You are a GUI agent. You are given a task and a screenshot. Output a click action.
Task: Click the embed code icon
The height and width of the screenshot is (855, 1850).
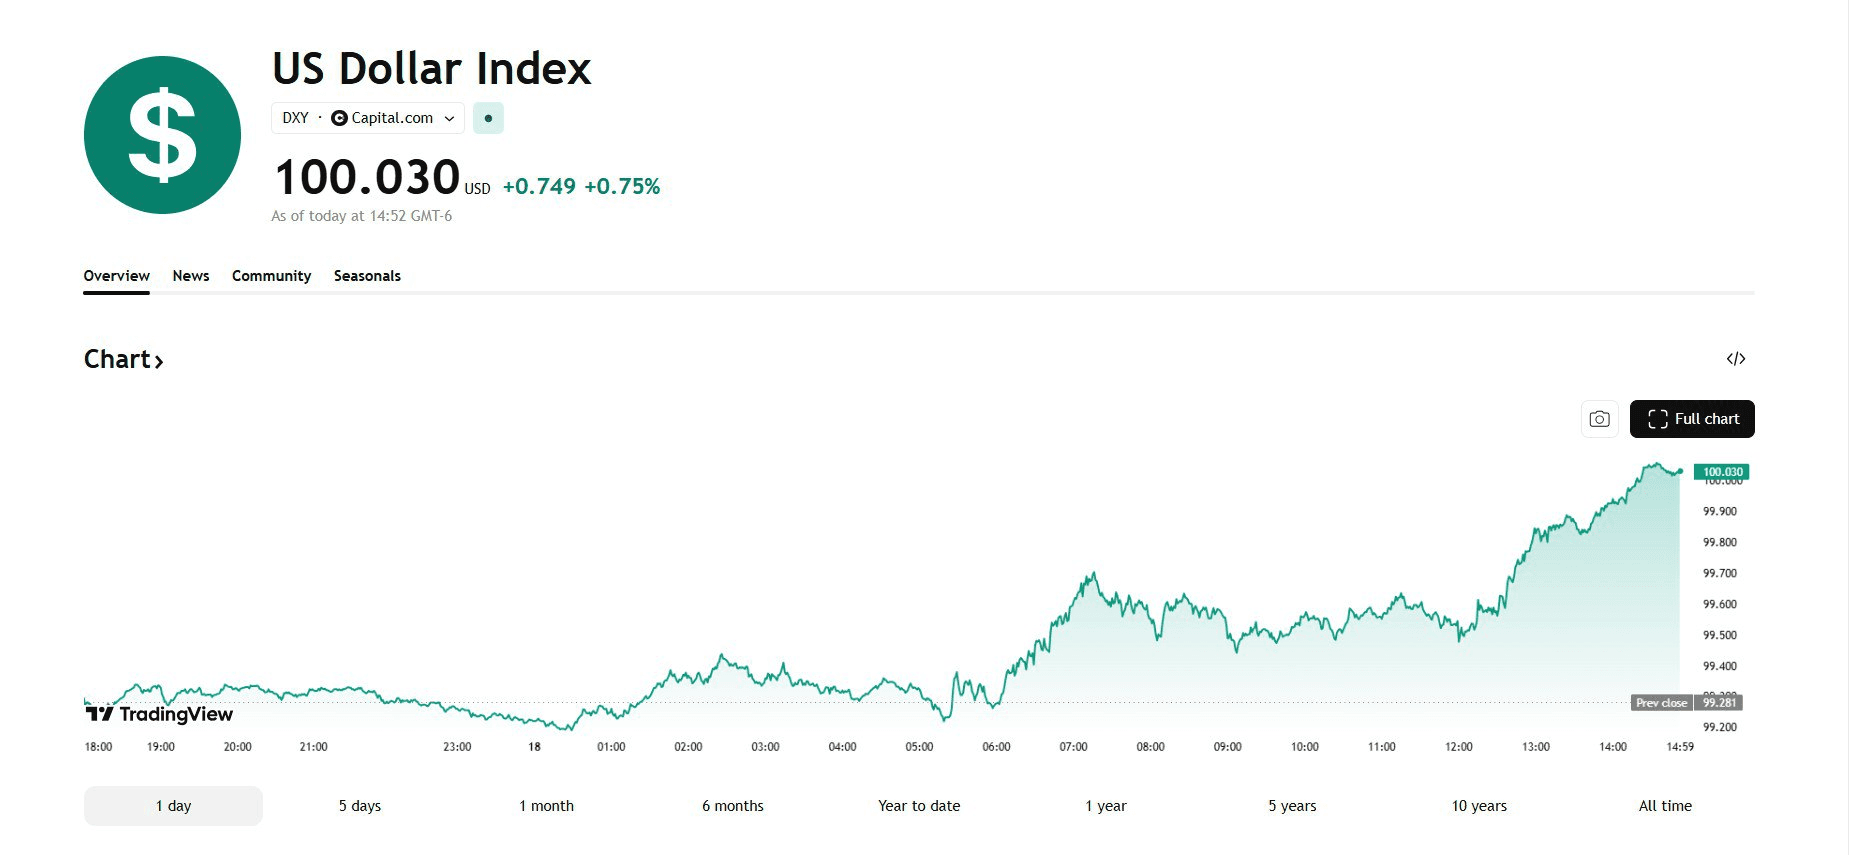click(x=1736, y=359)
